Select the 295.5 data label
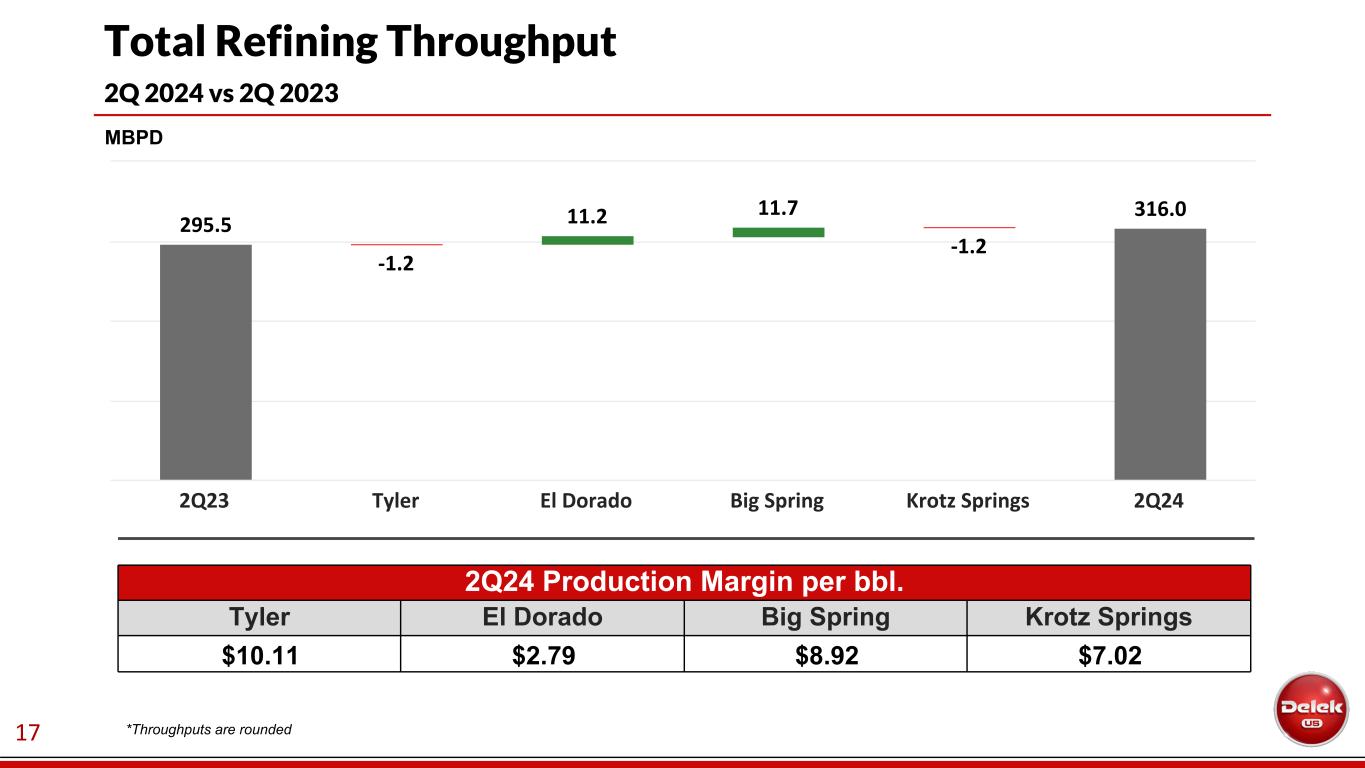This screenshot has width=1365, height=768. coord(206,225)
